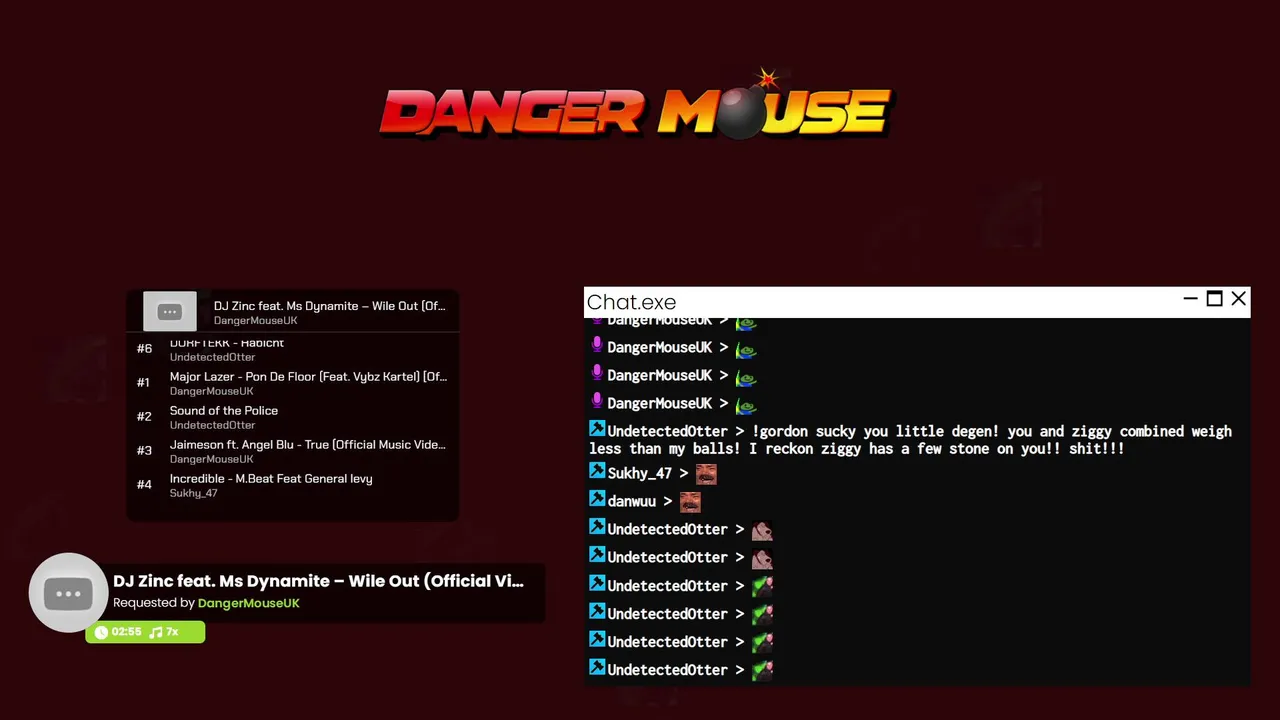Click the Danger Mouse bomb logo
1280x720 pixels.
[635, 104]
